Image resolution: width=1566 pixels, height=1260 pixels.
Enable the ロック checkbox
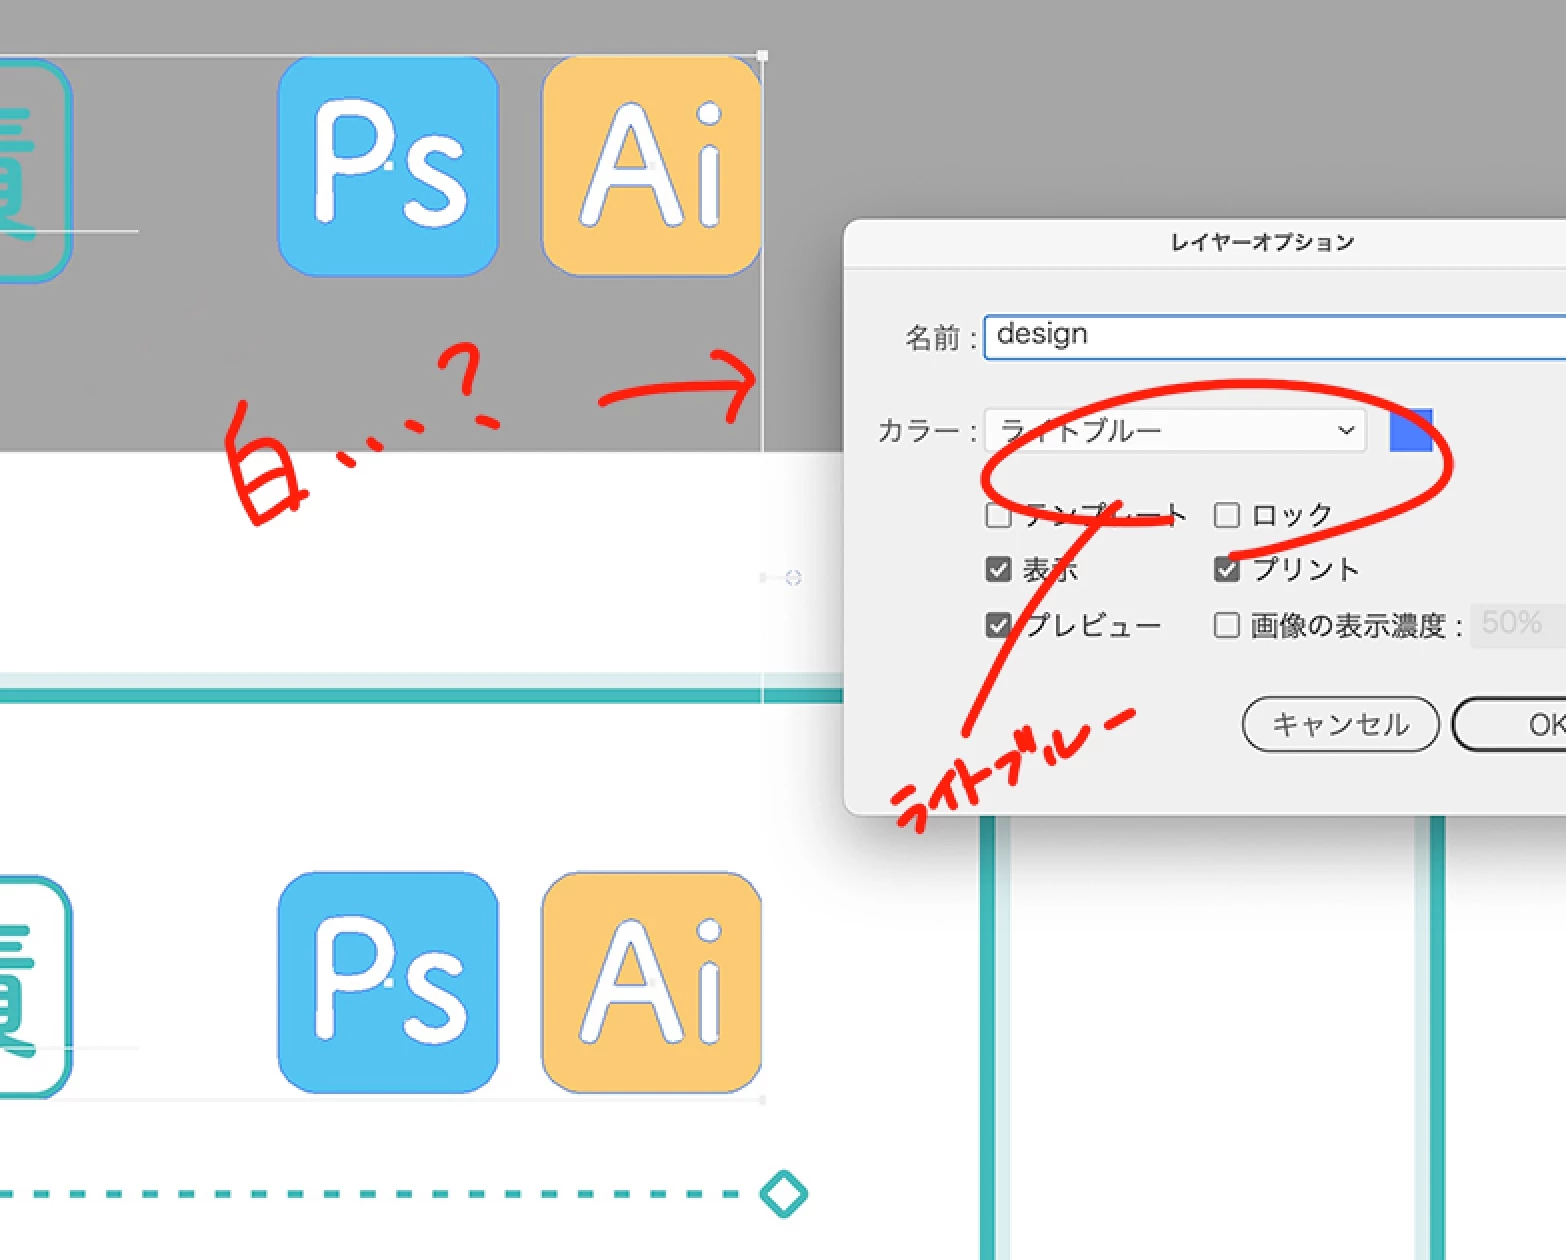point(1226,515)
